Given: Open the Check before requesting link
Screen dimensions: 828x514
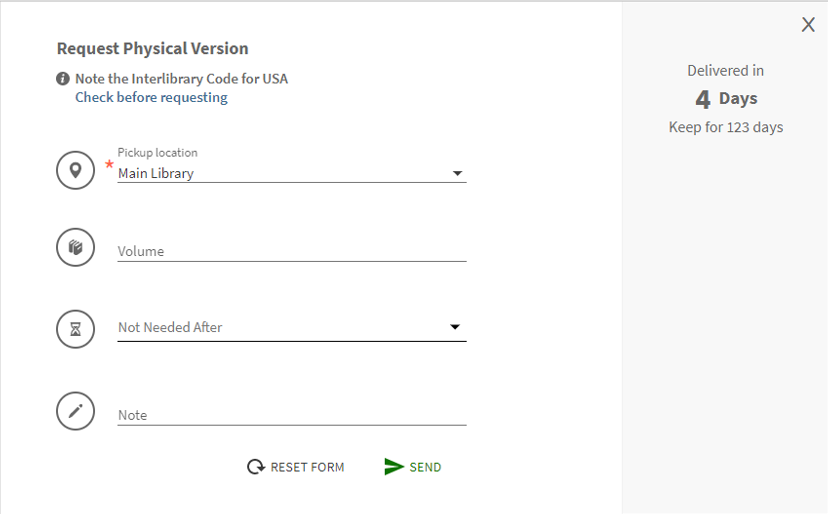Looking at the screenshot, I should (x=151, y=98).
